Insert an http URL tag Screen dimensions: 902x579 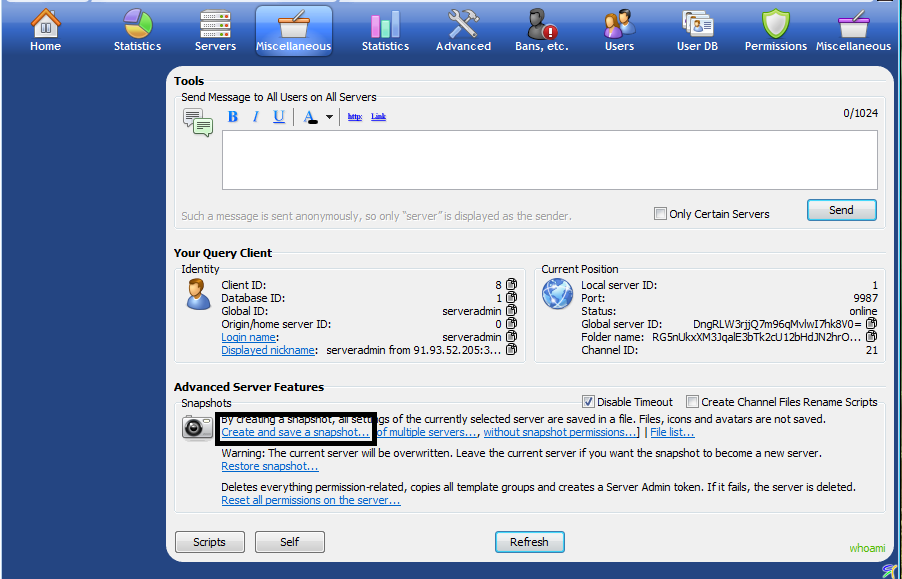click(355, 117)
